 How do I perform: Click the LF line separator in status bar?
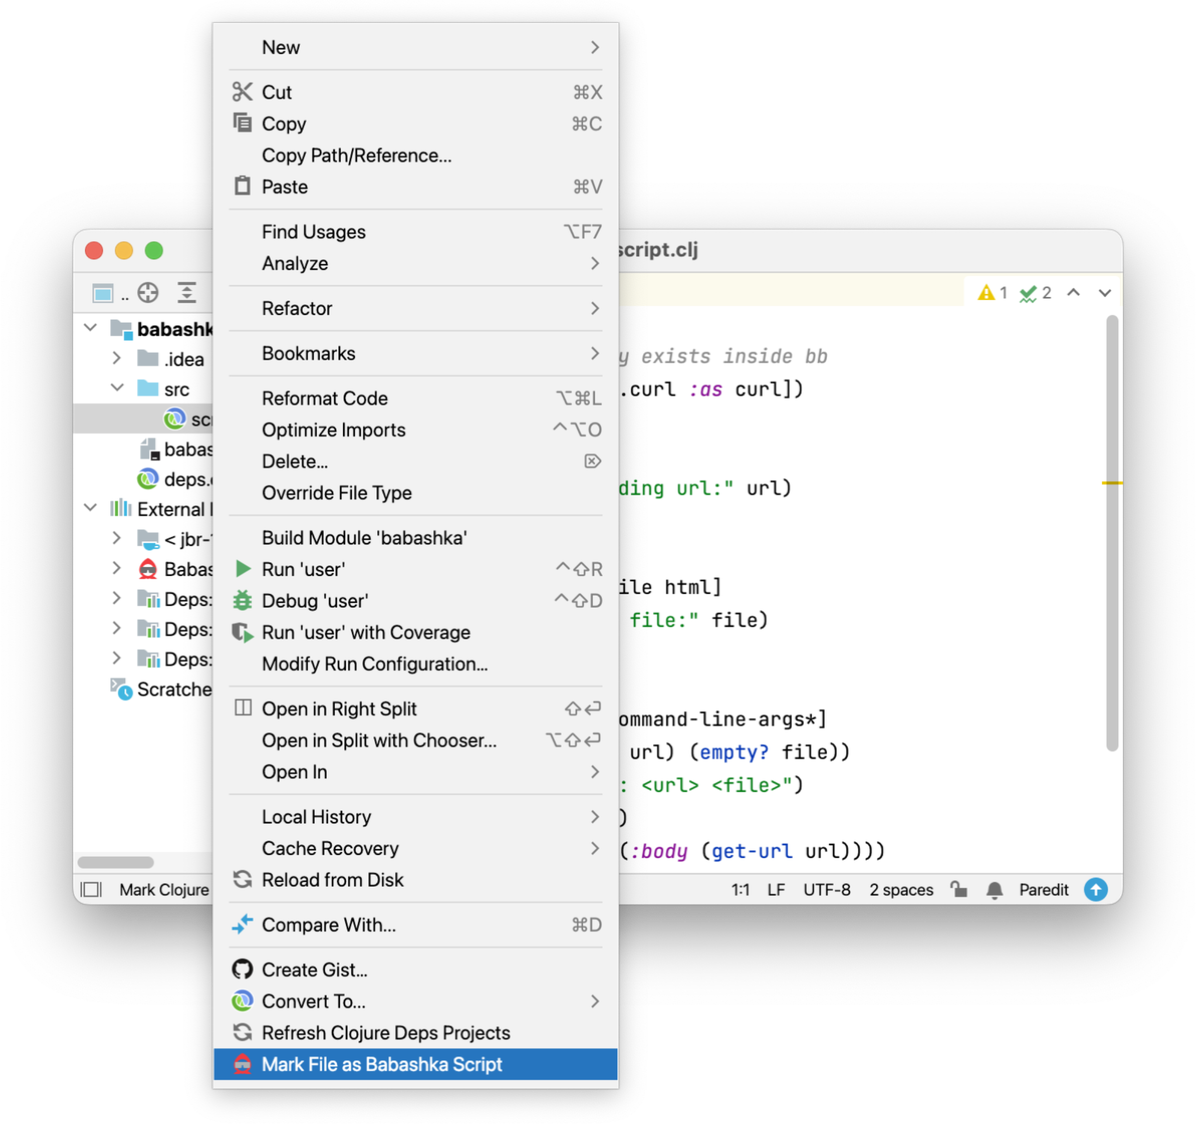click(776, 890)
